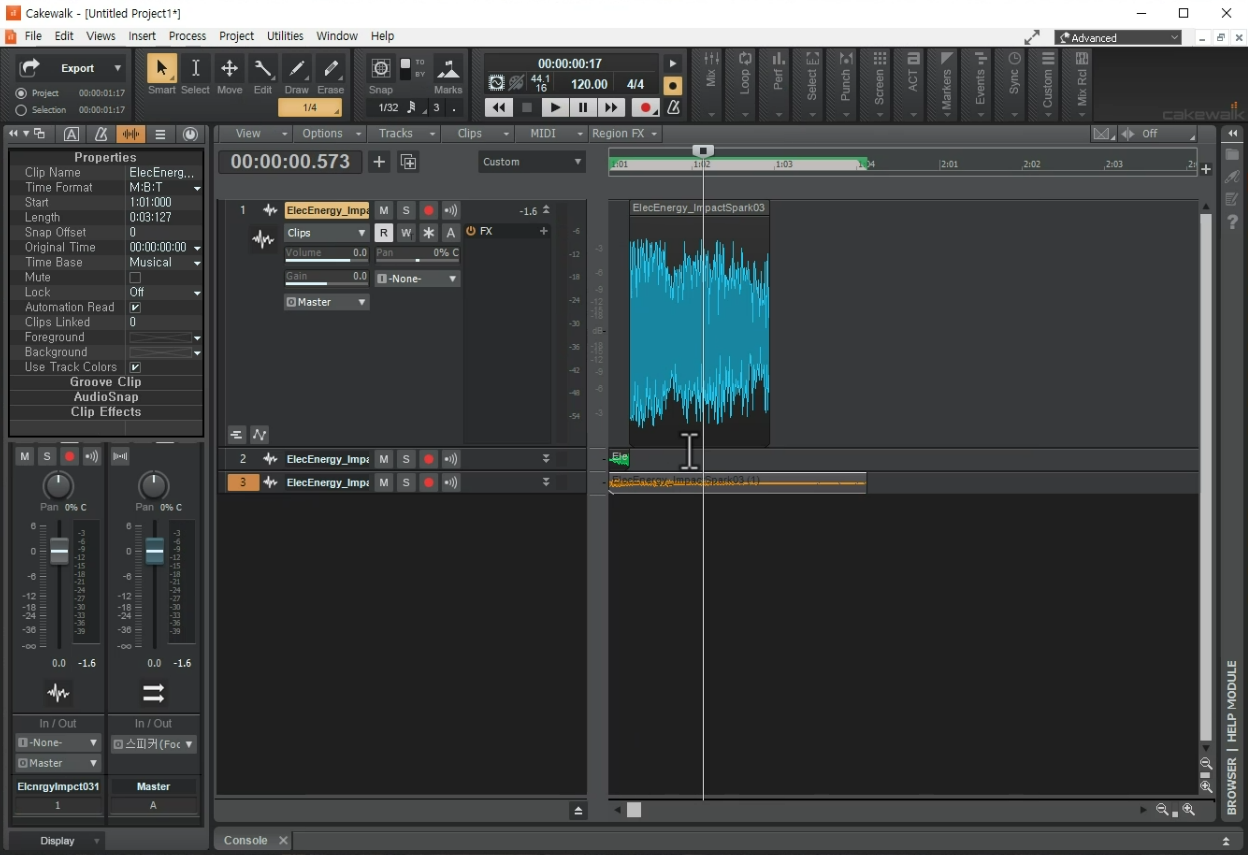Add a track with the plus icon

(x=379, y=162)
